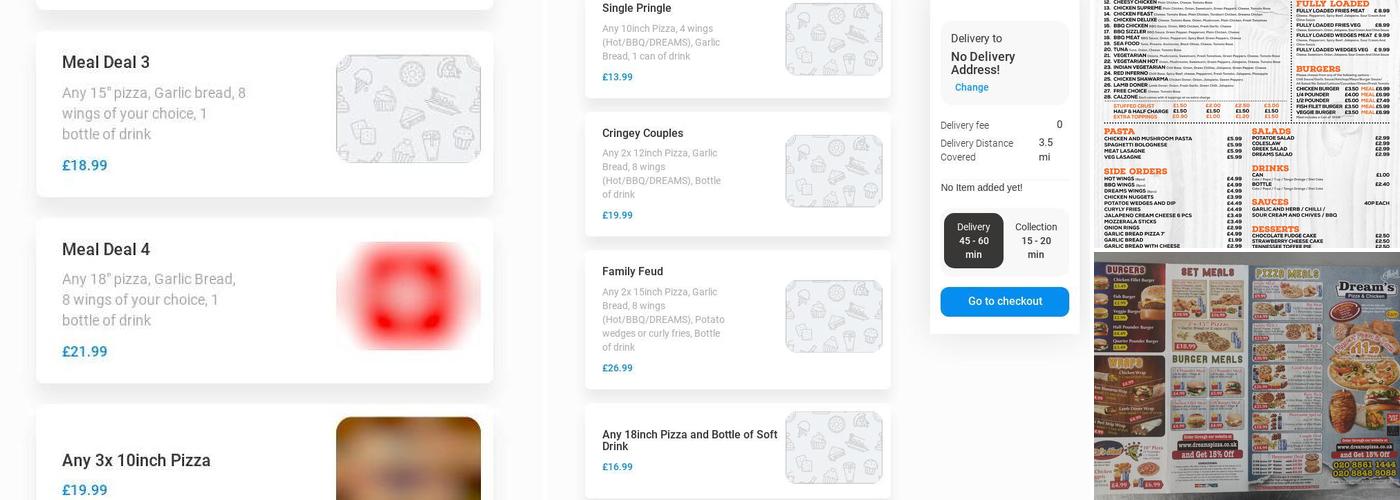The width and height of the screenshot is (1400, 500).
Task: Click Change delivery address link
Action: [971, 88]
